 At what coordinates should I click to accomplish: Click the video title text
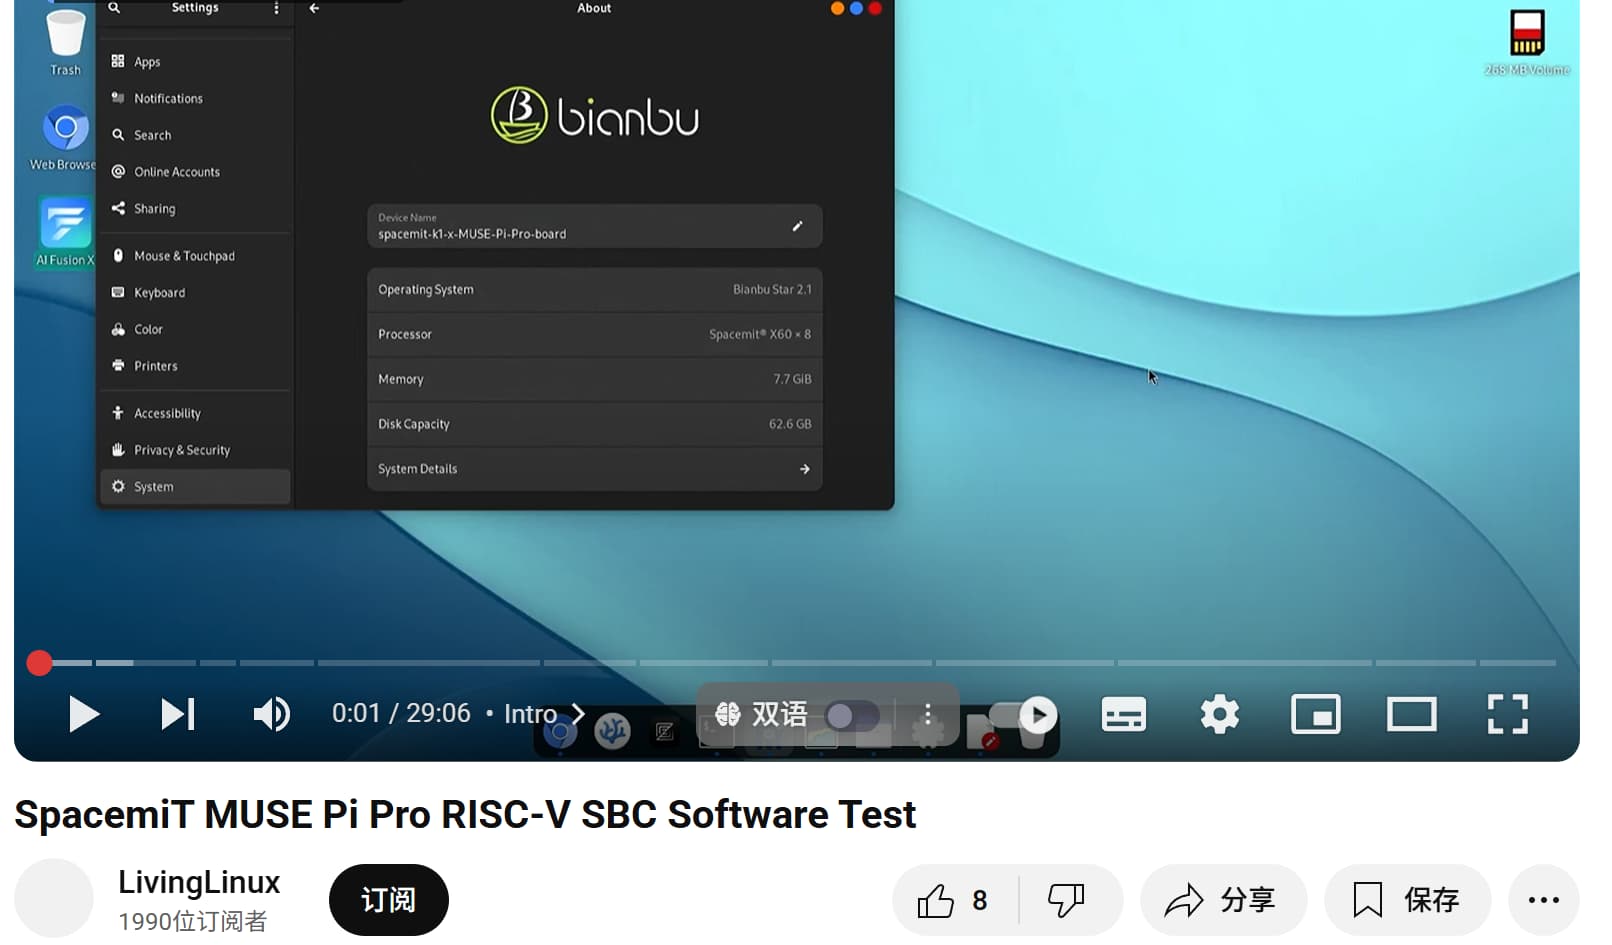(x=465, y=814)
